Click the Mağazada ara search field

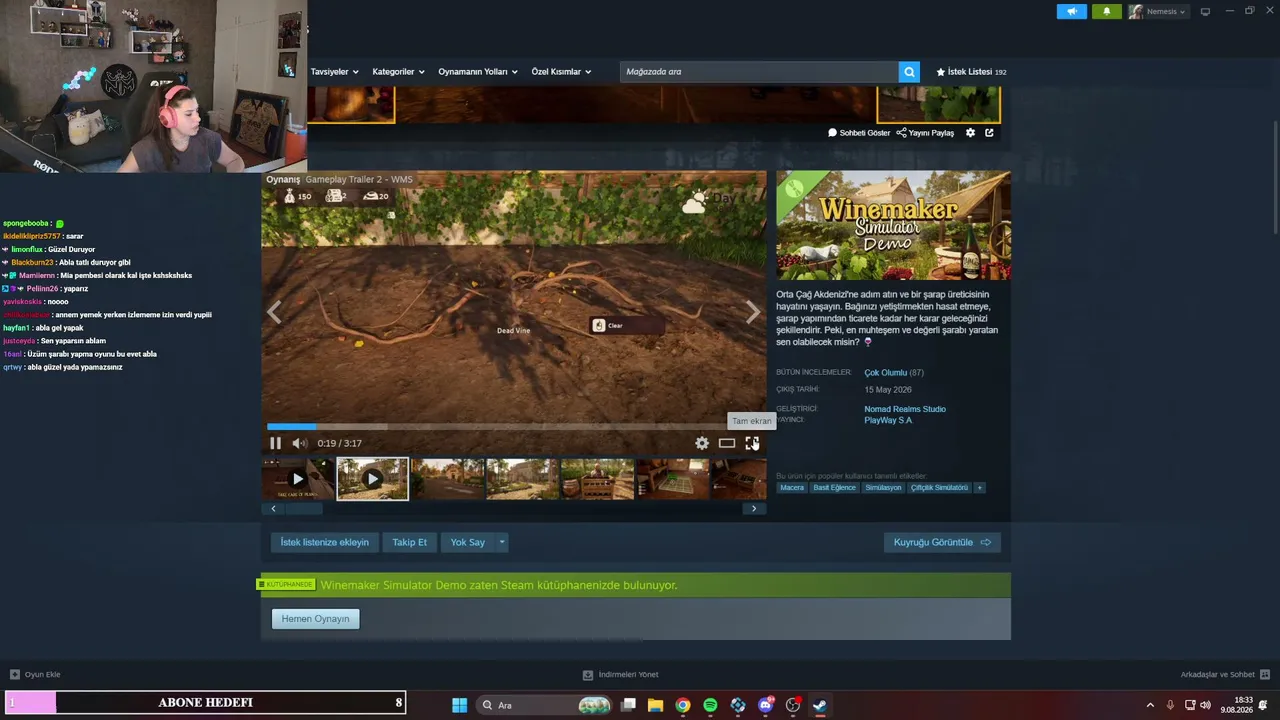(759, 72)
